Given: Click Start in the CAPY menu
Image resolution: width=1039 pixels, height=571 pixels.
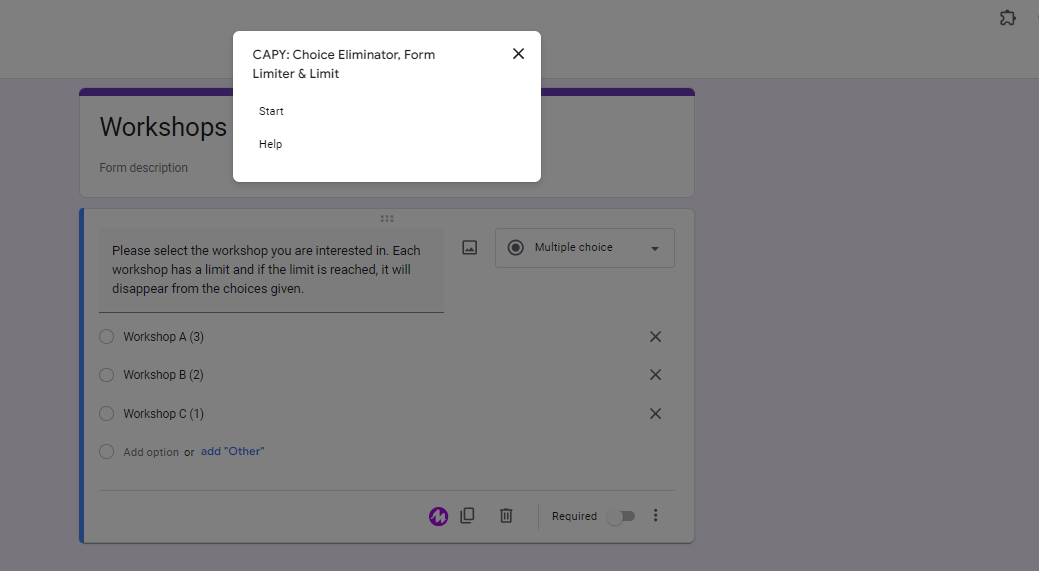Looking at the screenshot, I should (271, 111).
